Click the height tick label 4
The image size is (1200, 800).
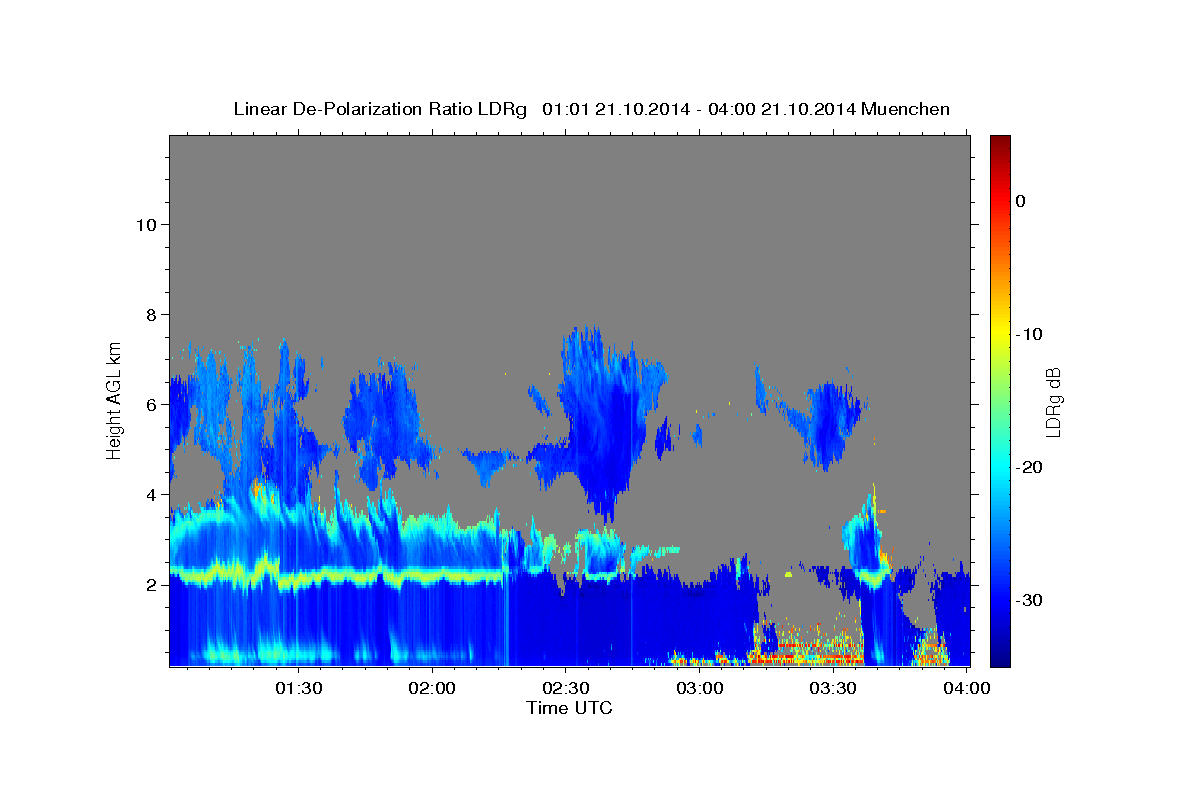coord(152,494)
